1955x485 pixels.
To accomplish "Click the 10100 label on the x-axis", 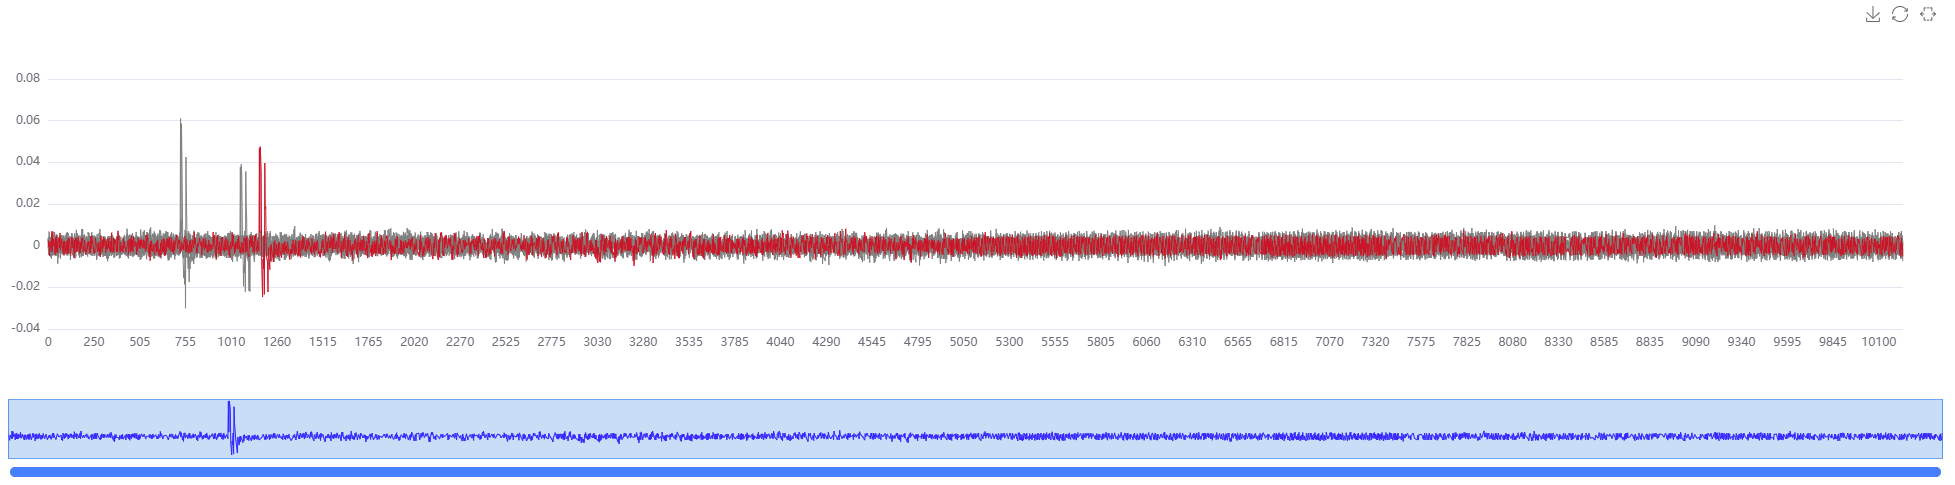I will point(1878,342).
